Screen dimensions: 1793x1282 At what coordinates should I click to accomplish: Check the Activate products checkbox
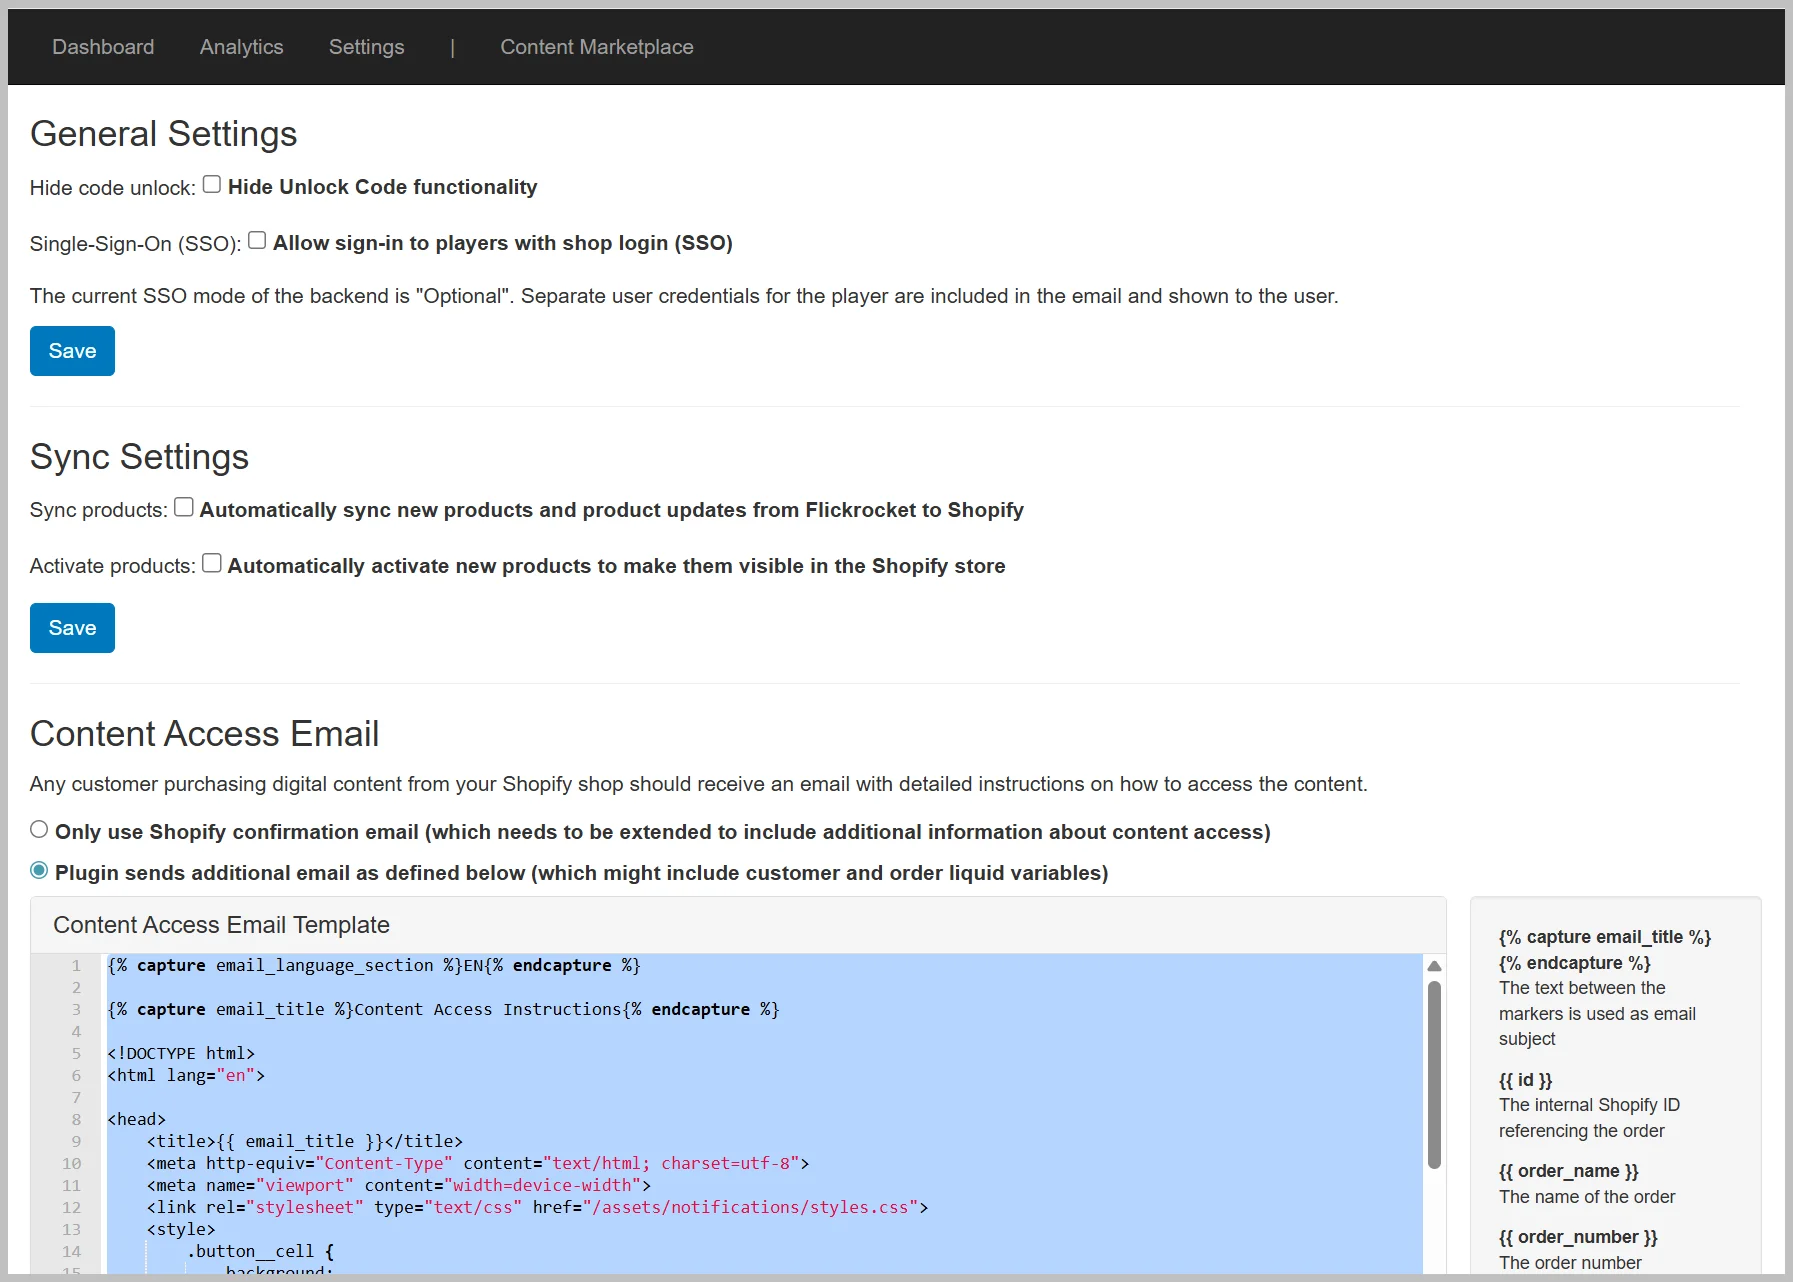coord(212,563)
